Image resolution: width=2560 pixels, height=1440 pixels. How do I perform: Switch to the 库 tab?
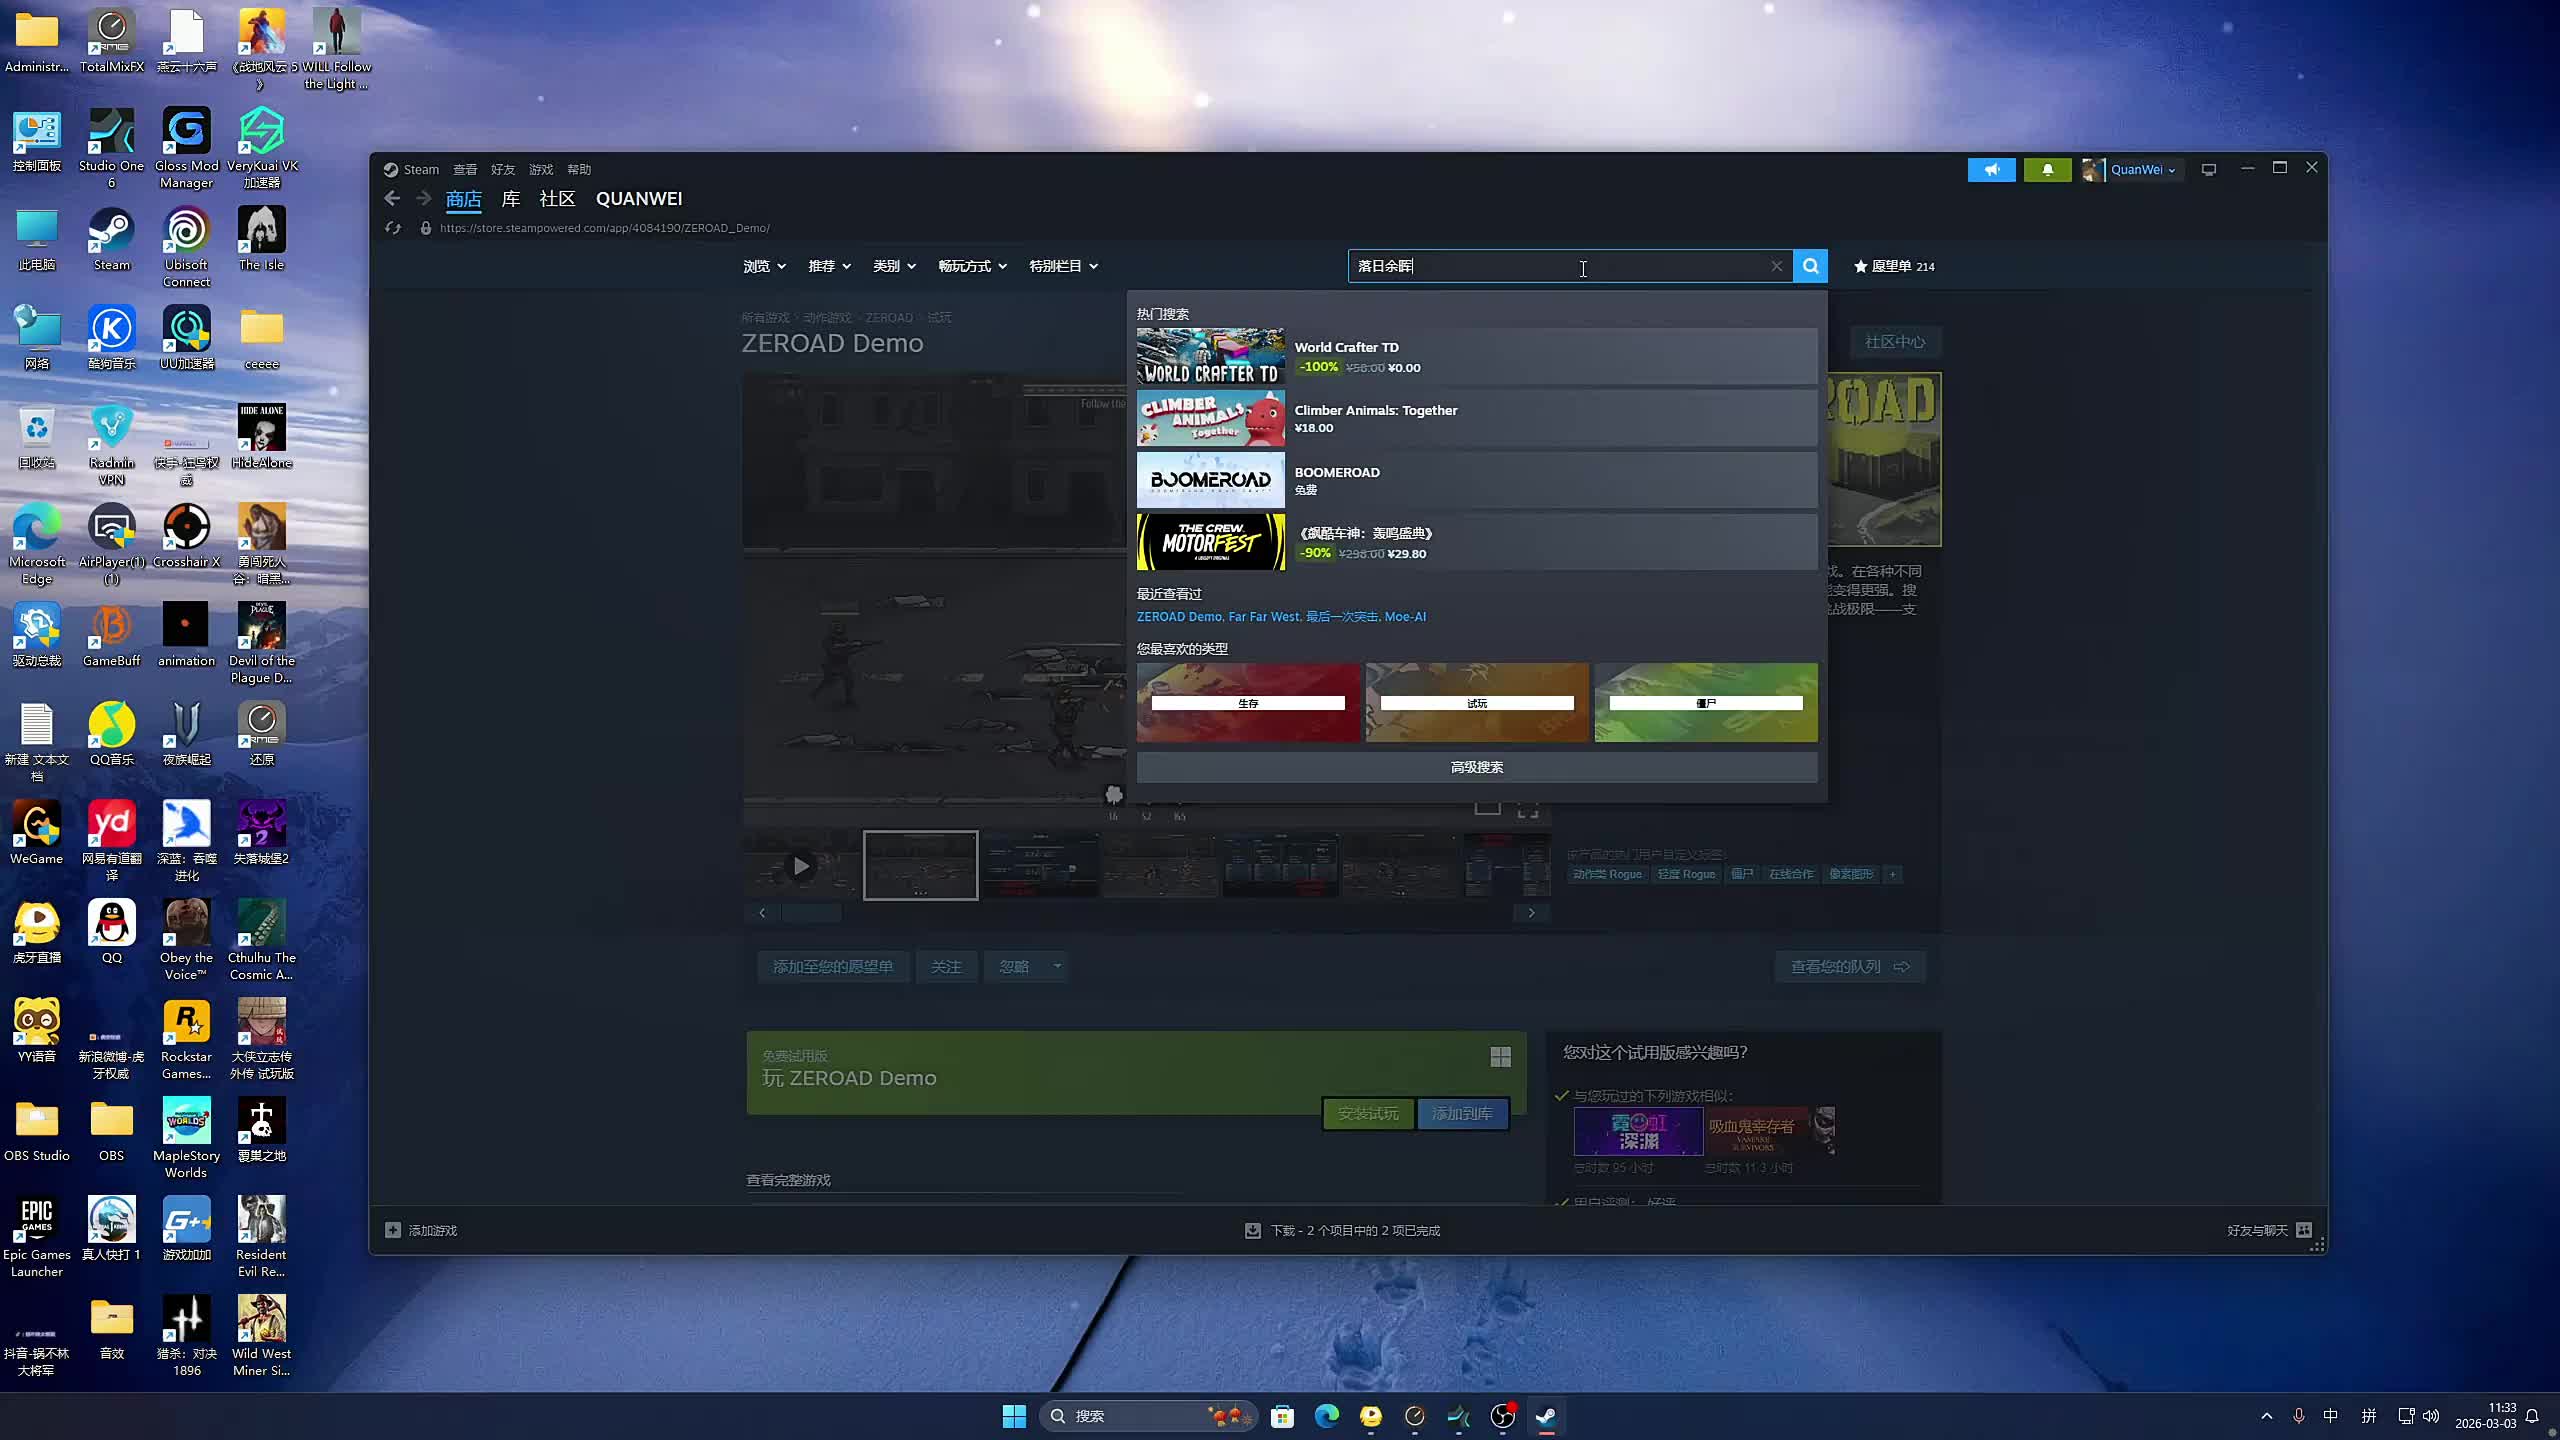[x=510, y=199]
